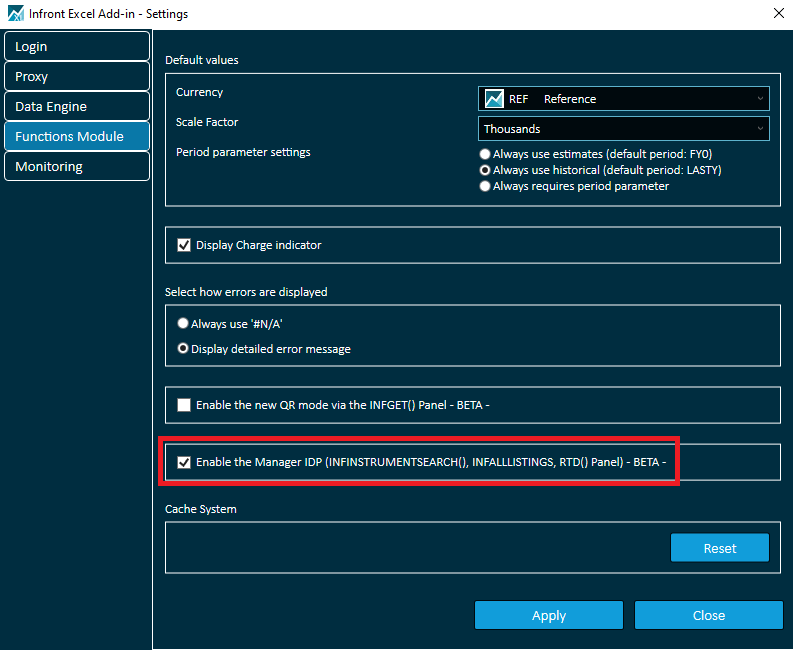Open the Login settings tab
This screenshot has height=650, width=794.
76,47
